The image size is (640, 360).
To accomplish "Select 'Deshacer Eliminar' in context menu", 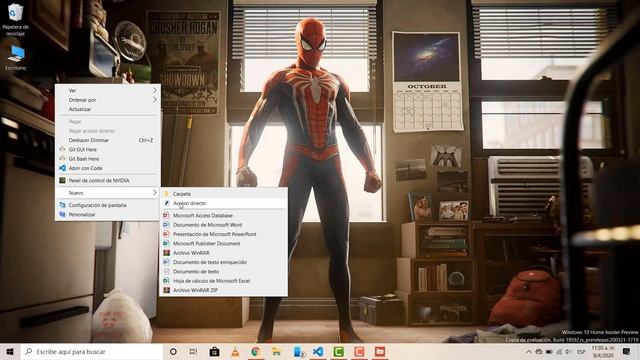I will pos(107,140).
